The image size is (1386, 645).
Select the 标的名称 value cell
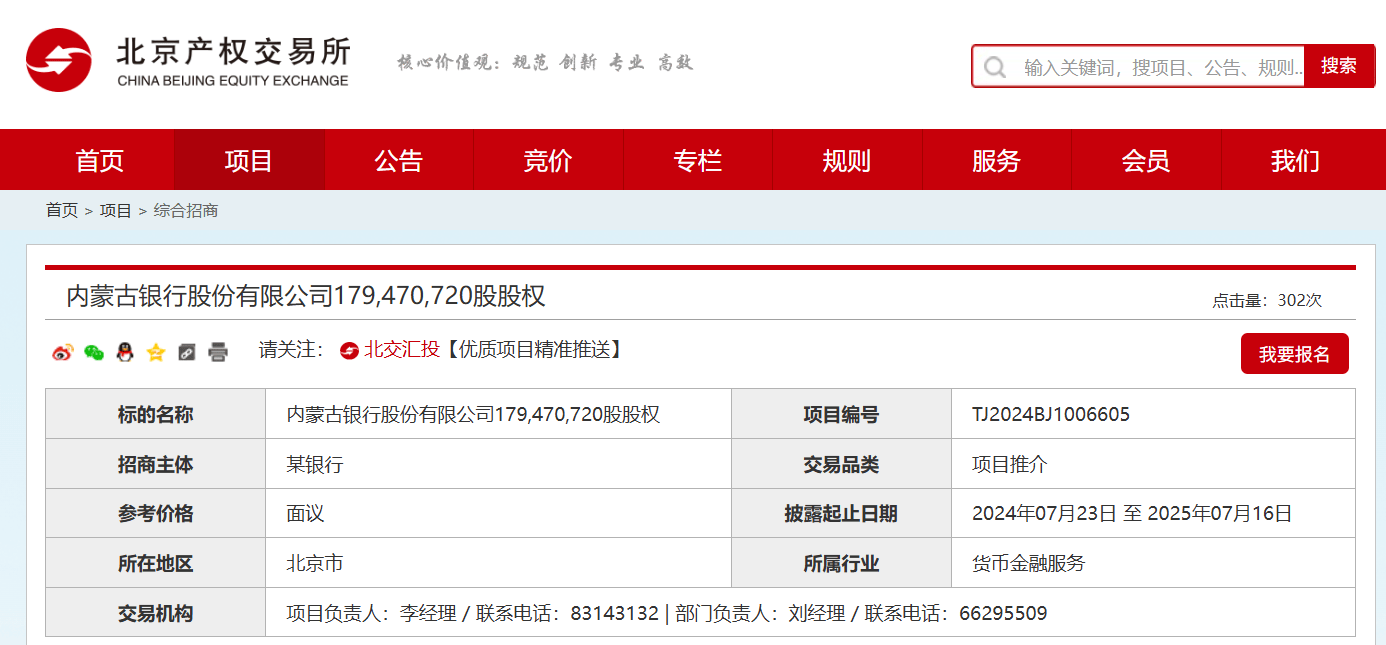point(498,414)
